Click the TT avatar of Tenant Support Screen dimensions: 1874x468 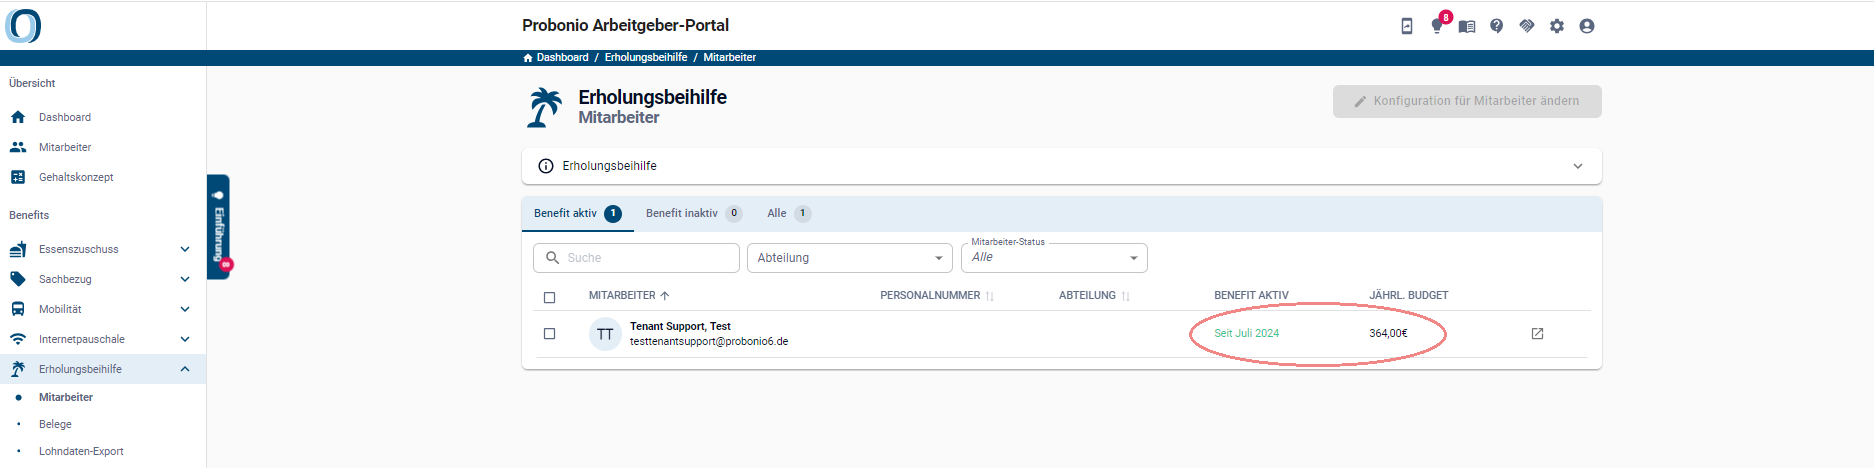coord(605,334)
